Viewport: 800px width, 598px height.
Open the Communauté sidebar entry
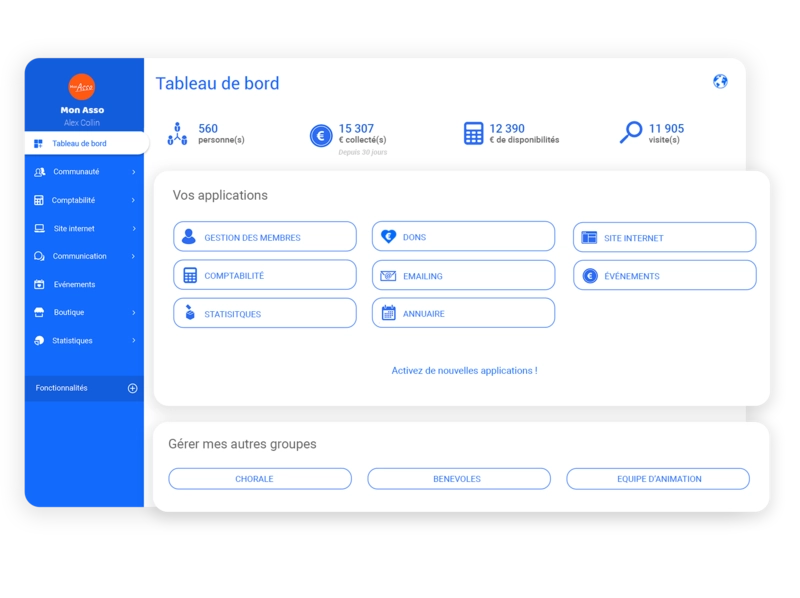(84, 172)
